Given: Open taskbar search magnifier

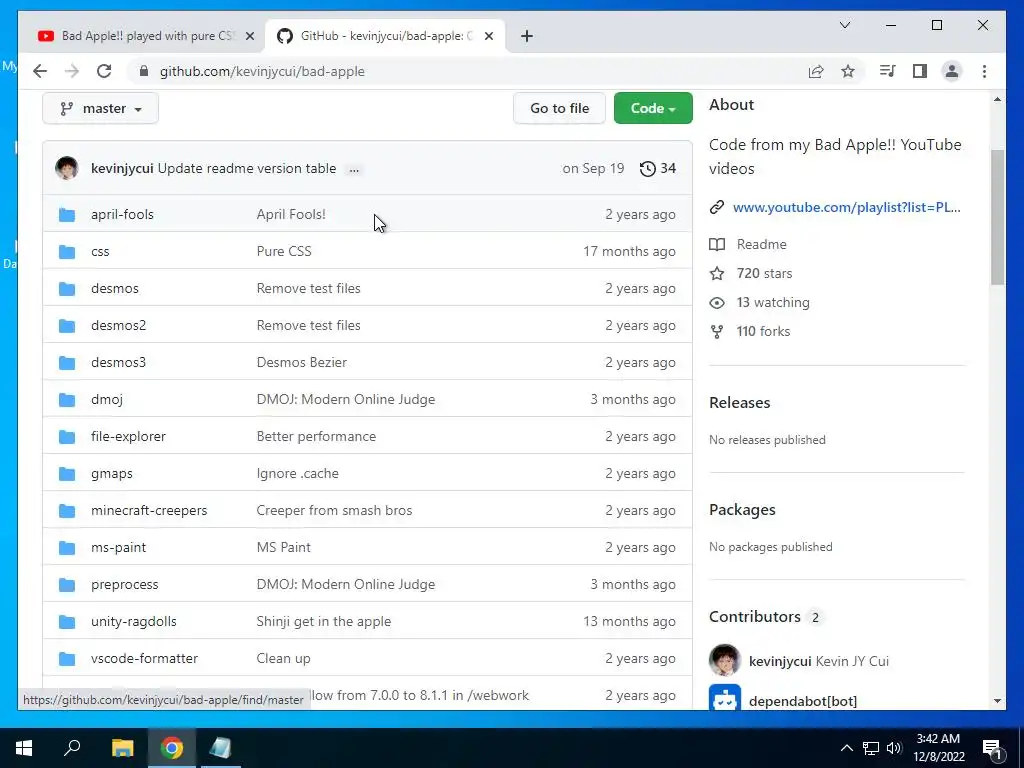Looking at the screenshot, I should (x=72, y=747).
